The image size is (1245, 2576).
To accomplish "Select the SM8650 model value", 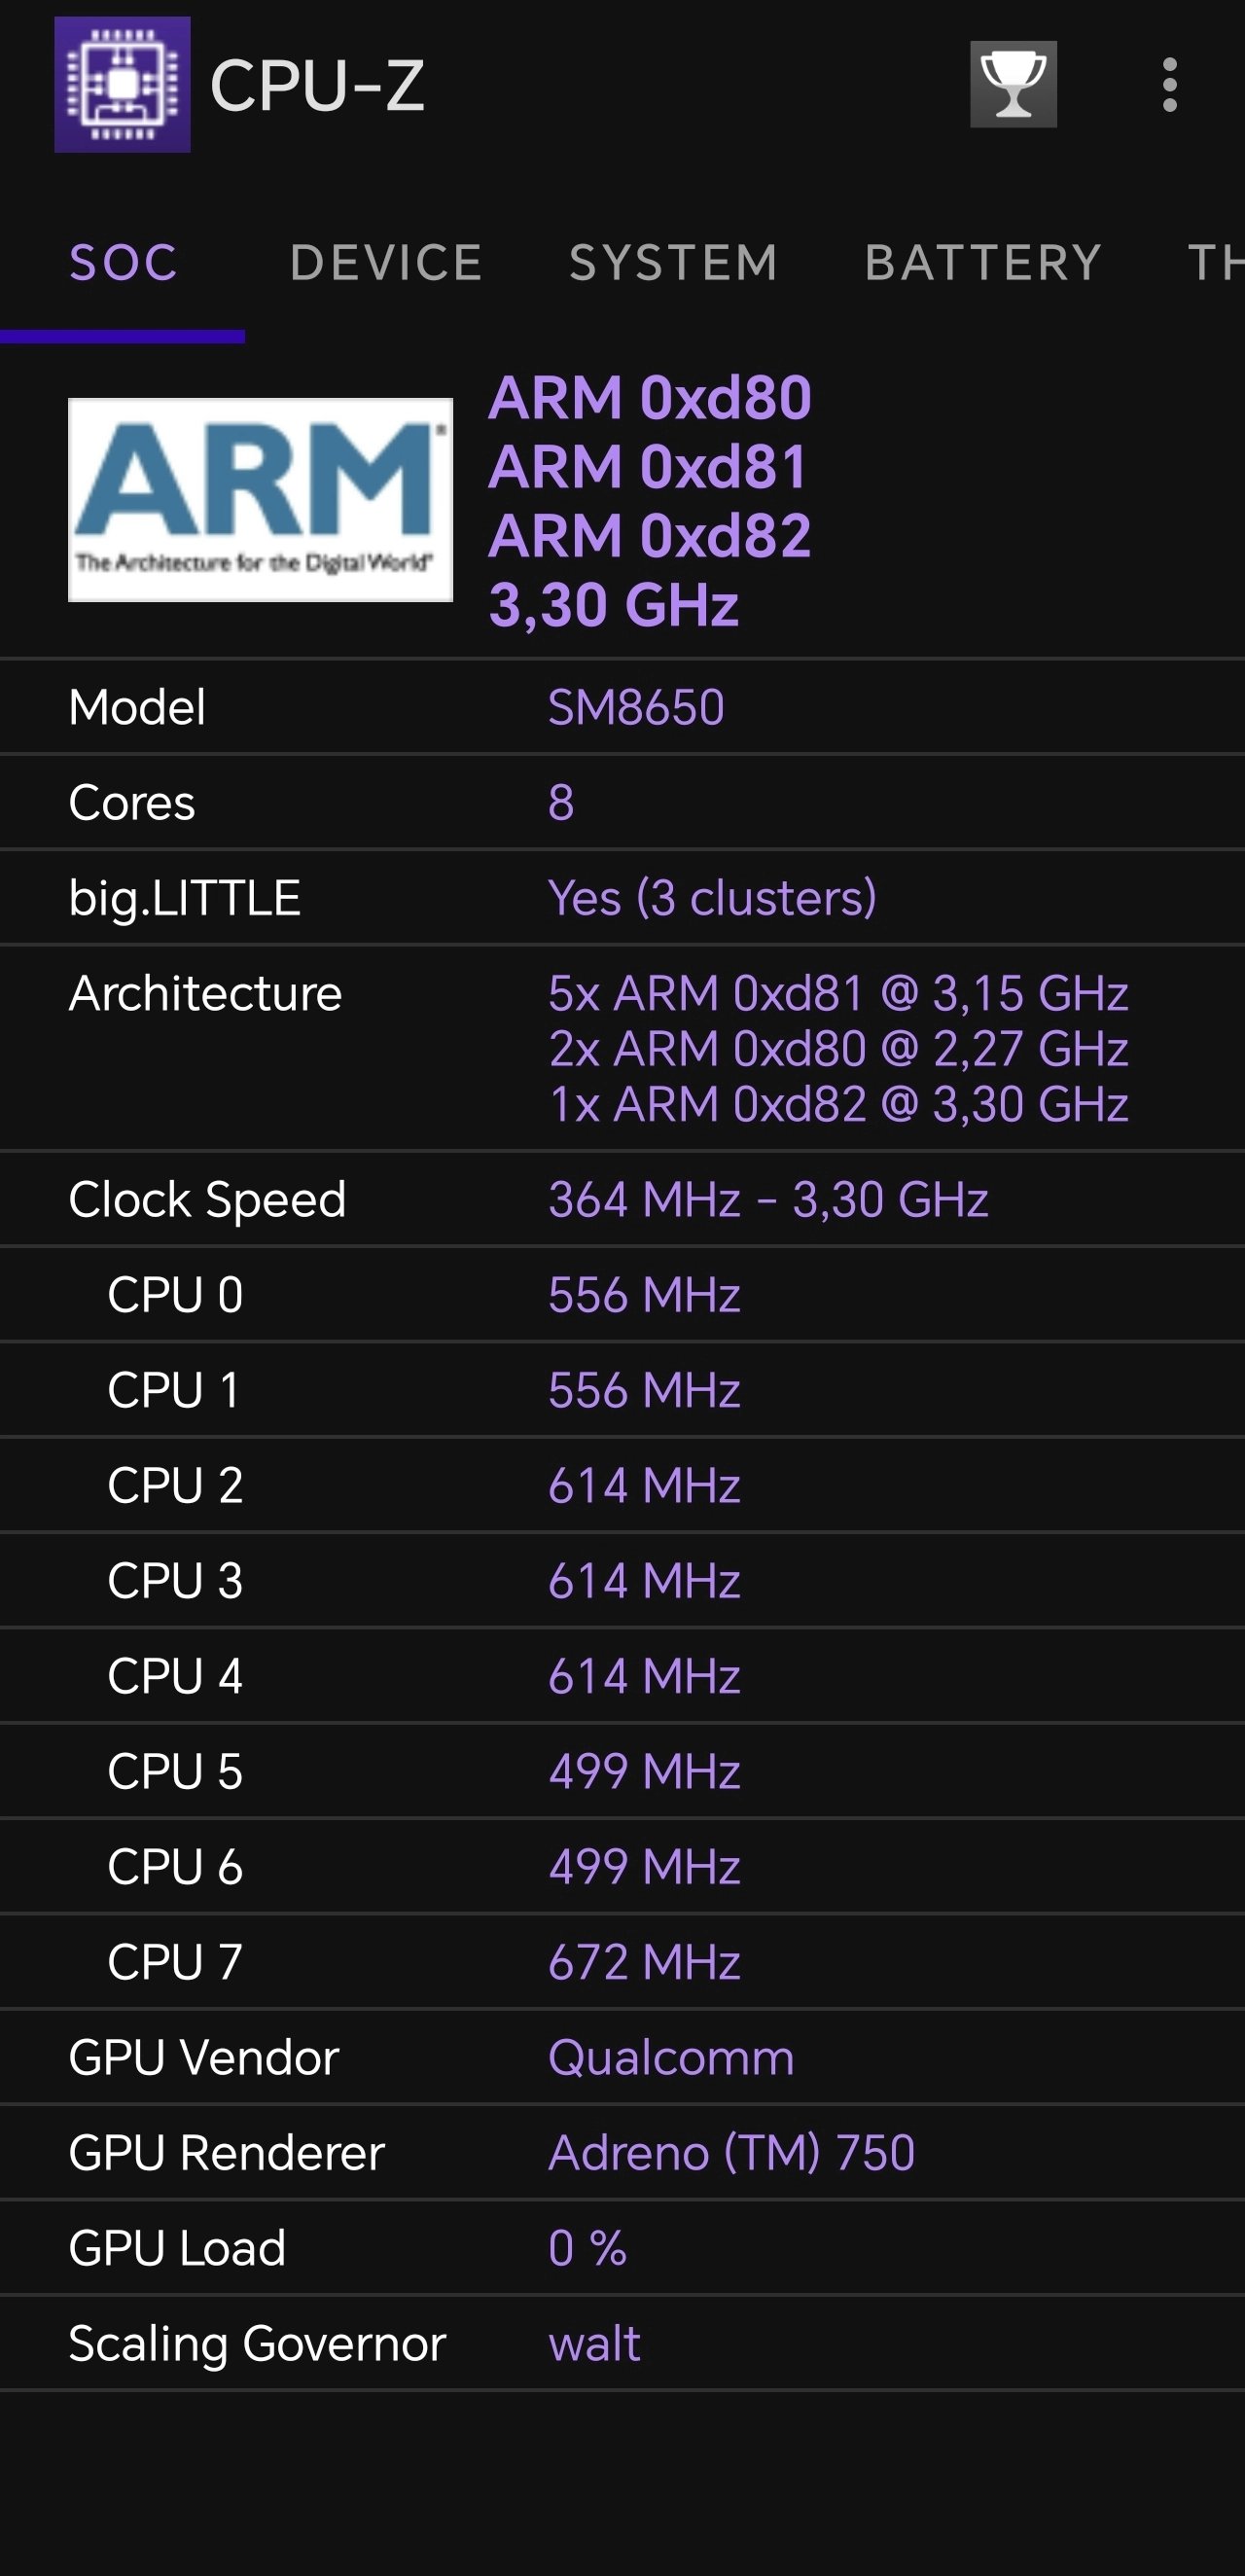I will tap(637, 707).
